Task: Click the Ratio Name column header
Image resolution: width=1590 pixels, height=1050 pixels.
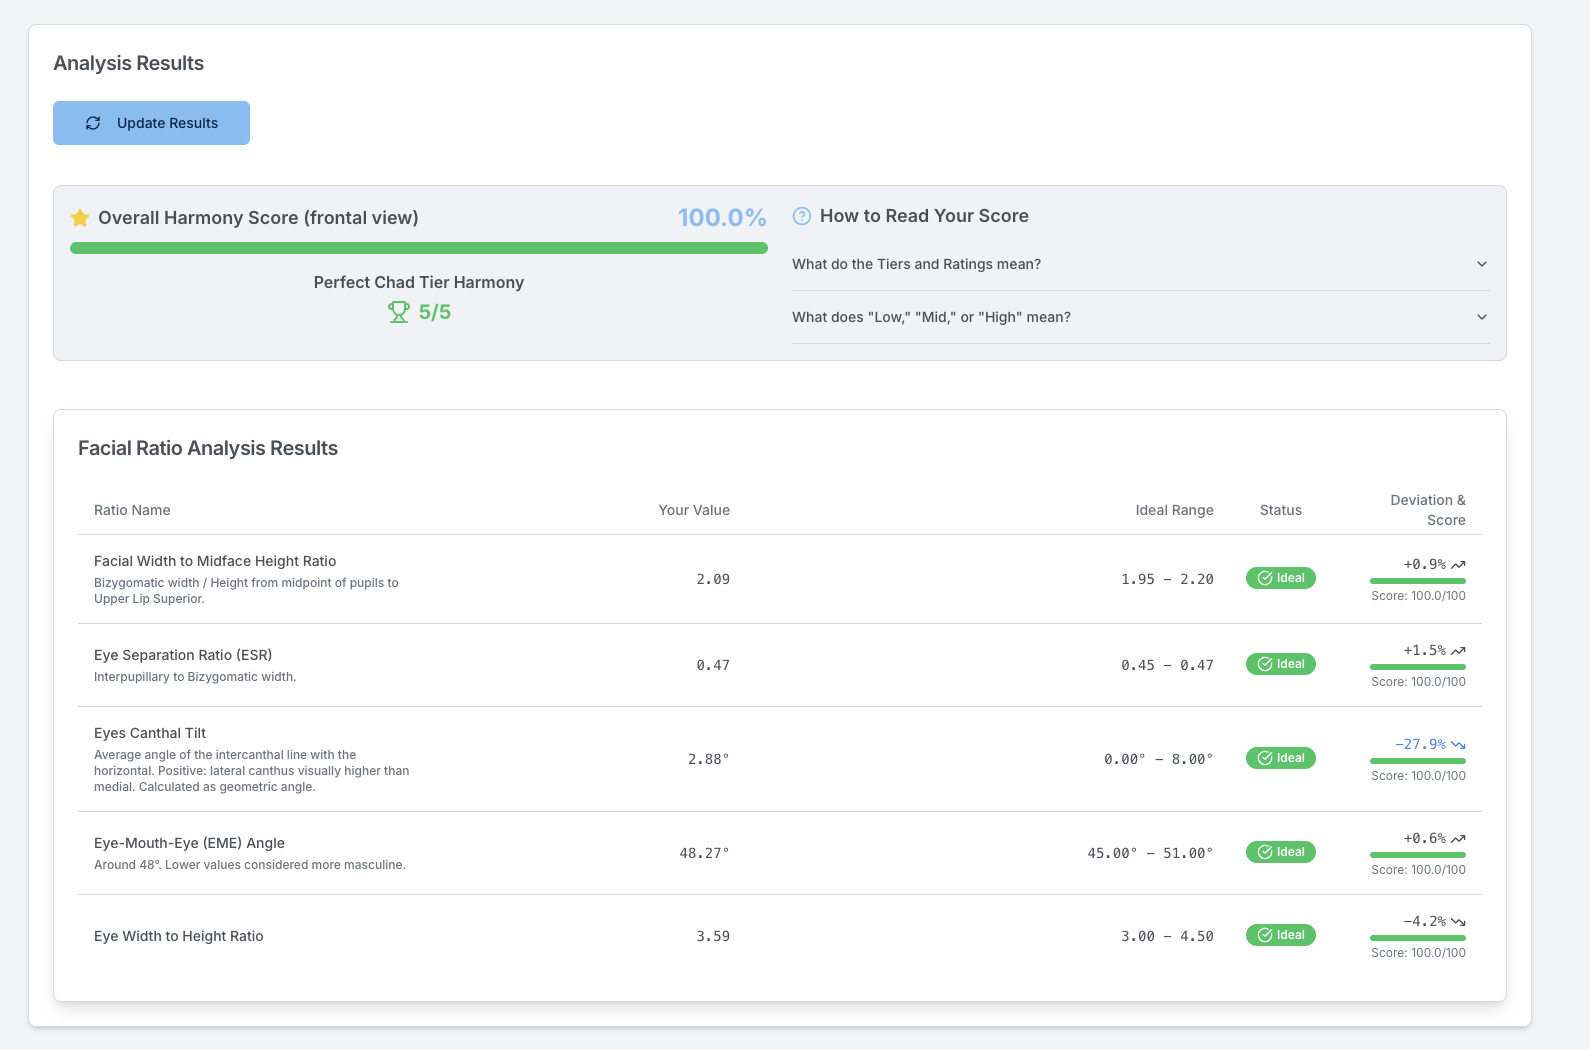Action: tap(132, 510)
